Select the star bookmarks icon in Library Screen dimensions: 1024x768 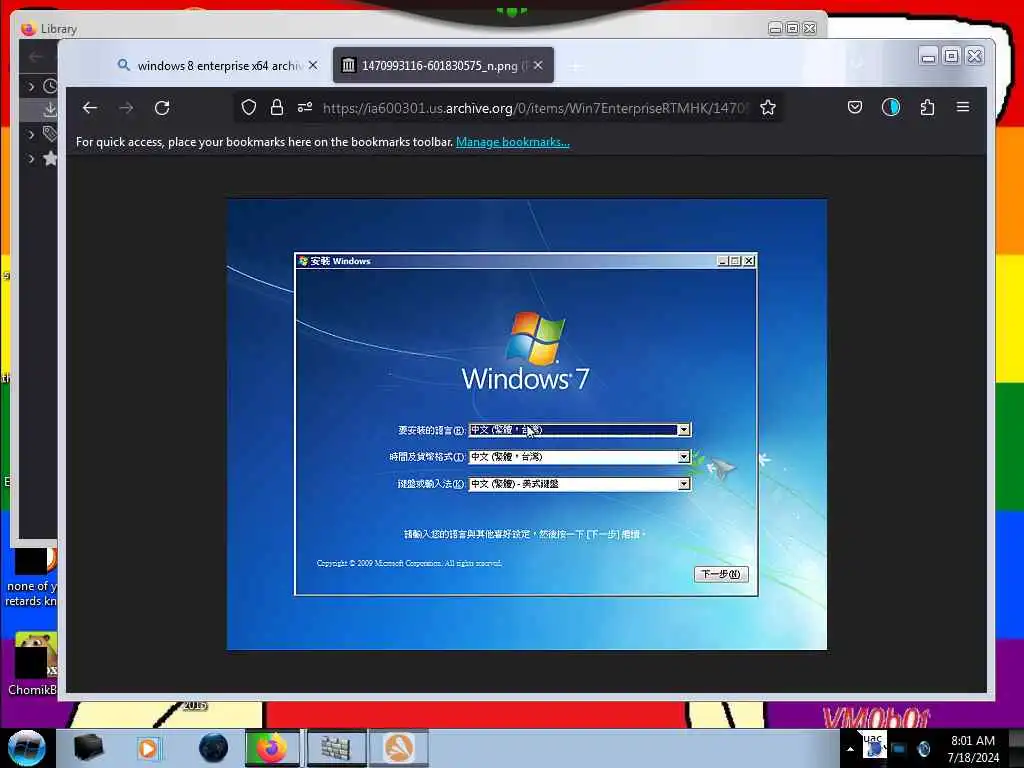(x=50, y=158)
